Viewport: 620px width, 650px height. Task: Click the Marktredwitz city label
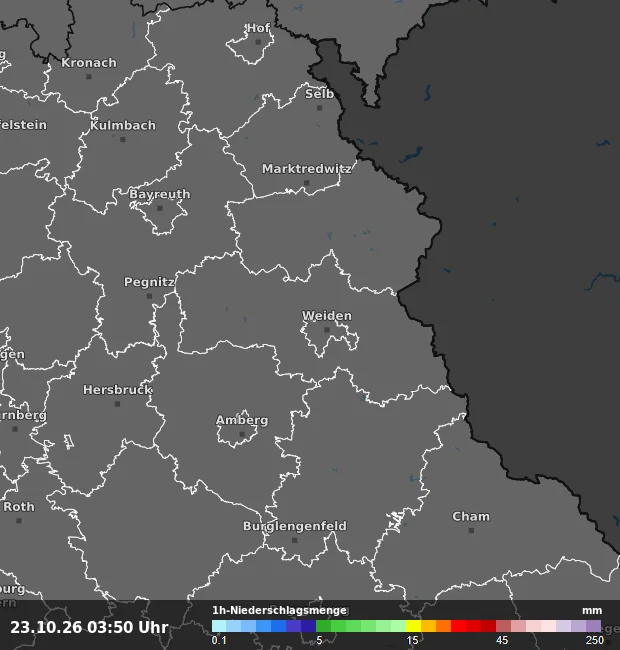coord(307,169)
